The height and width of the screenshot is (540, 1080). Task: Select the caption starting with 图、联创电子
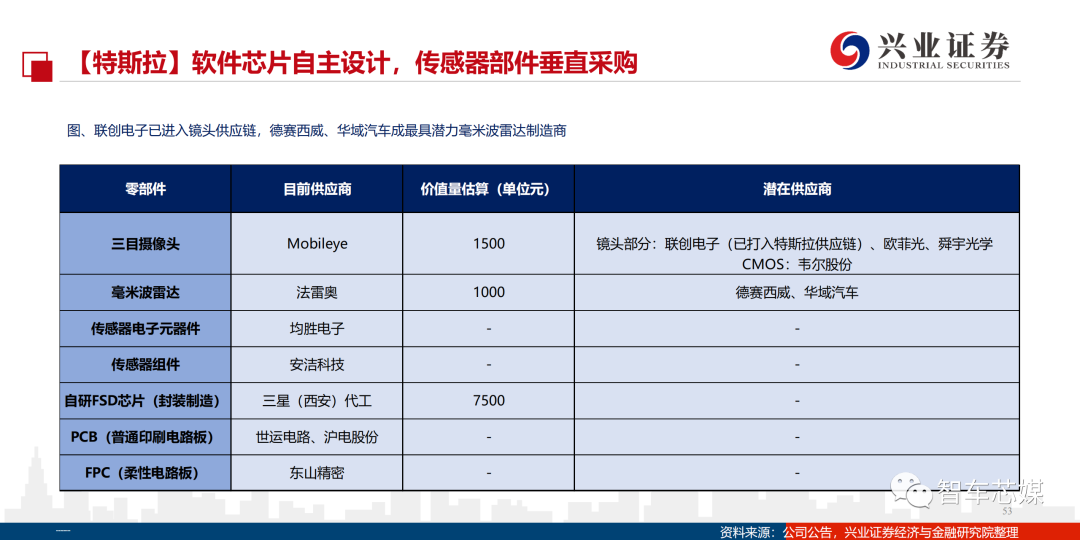[317, 131]
